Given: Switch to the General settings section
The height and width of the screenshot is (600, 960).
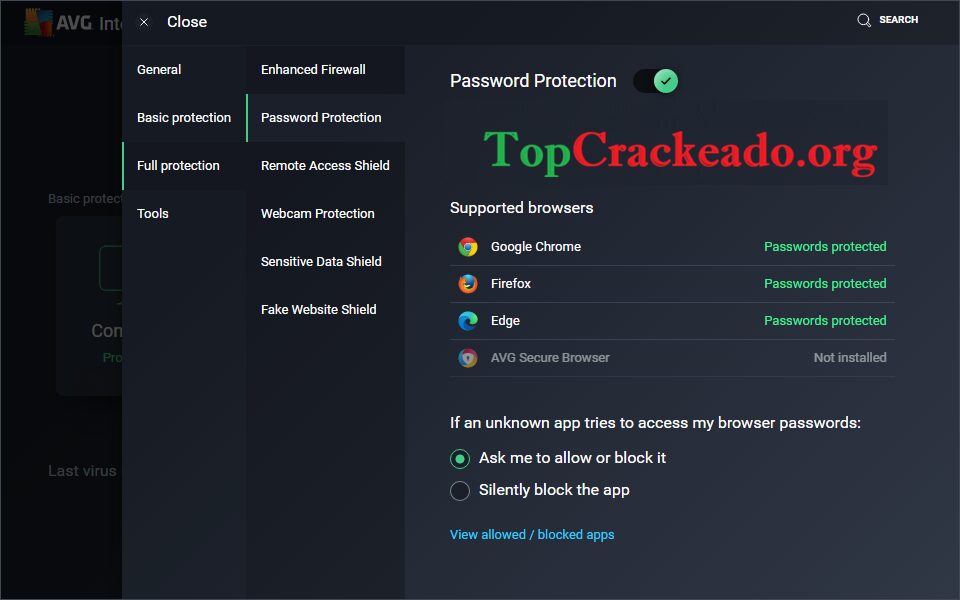Looking at the screenshot, I should (160, 69).
